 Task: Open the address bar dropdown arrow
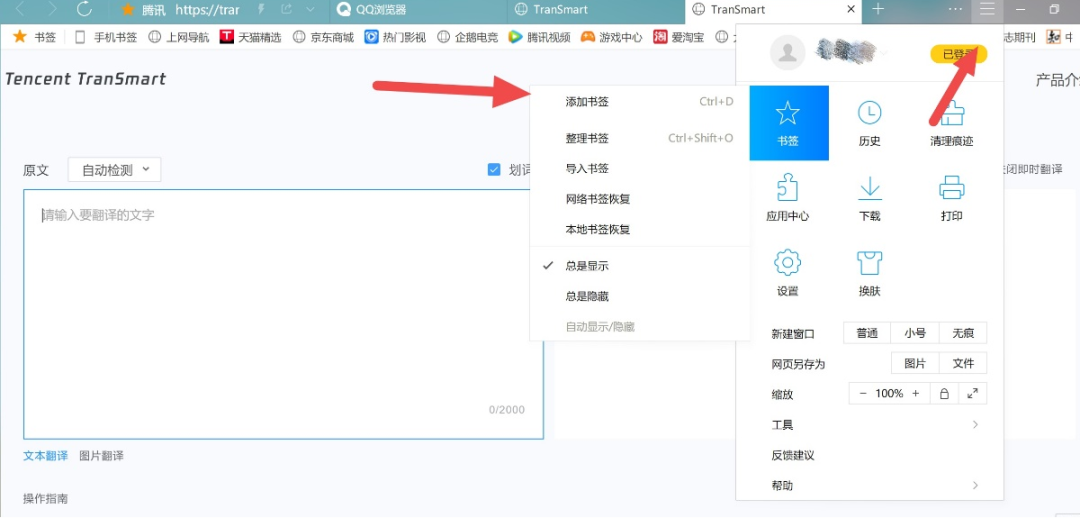(x=310, y=10)
